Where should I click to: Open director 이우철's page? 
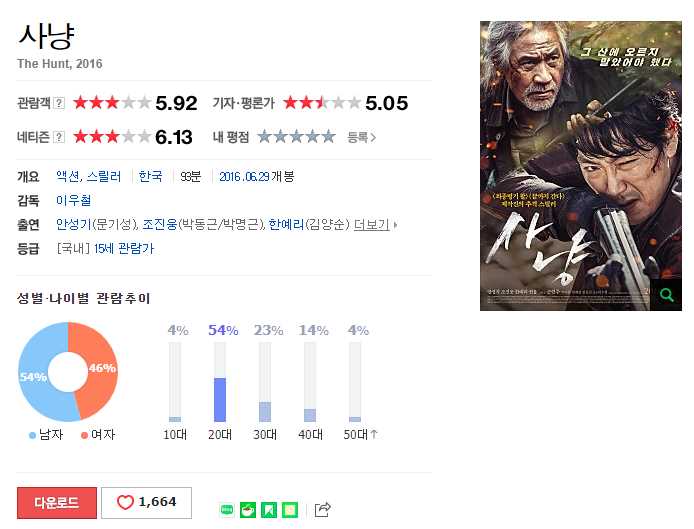tap(73, 201)
